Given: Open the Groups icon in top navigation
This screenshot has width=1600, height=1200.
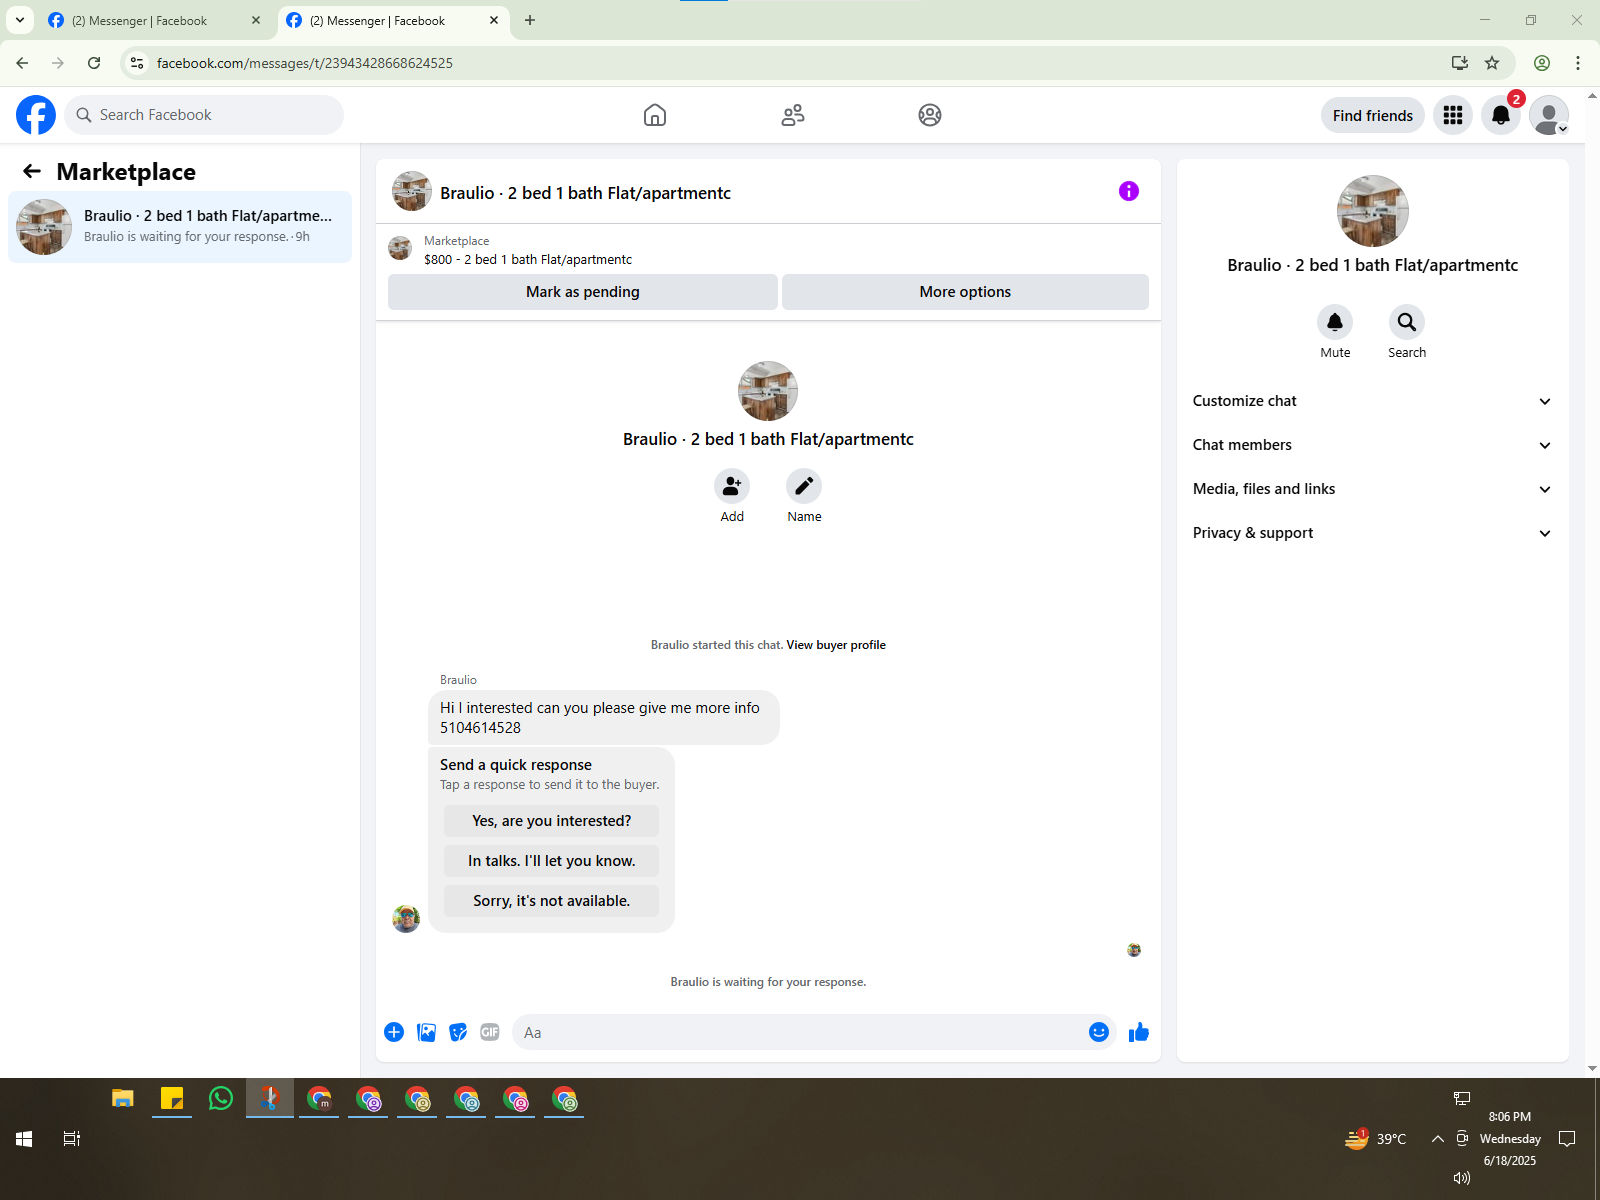Looking at the screenshot, I should pyautogui.click(x=930, y=115).
